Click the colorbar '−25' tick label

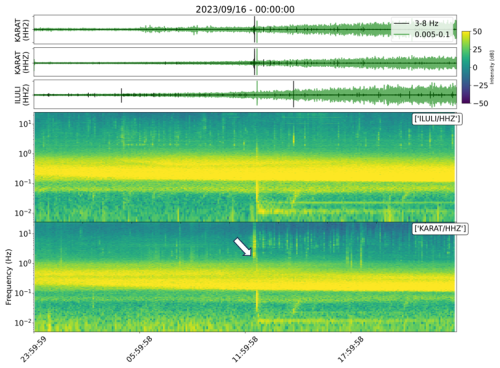[480, 85]
